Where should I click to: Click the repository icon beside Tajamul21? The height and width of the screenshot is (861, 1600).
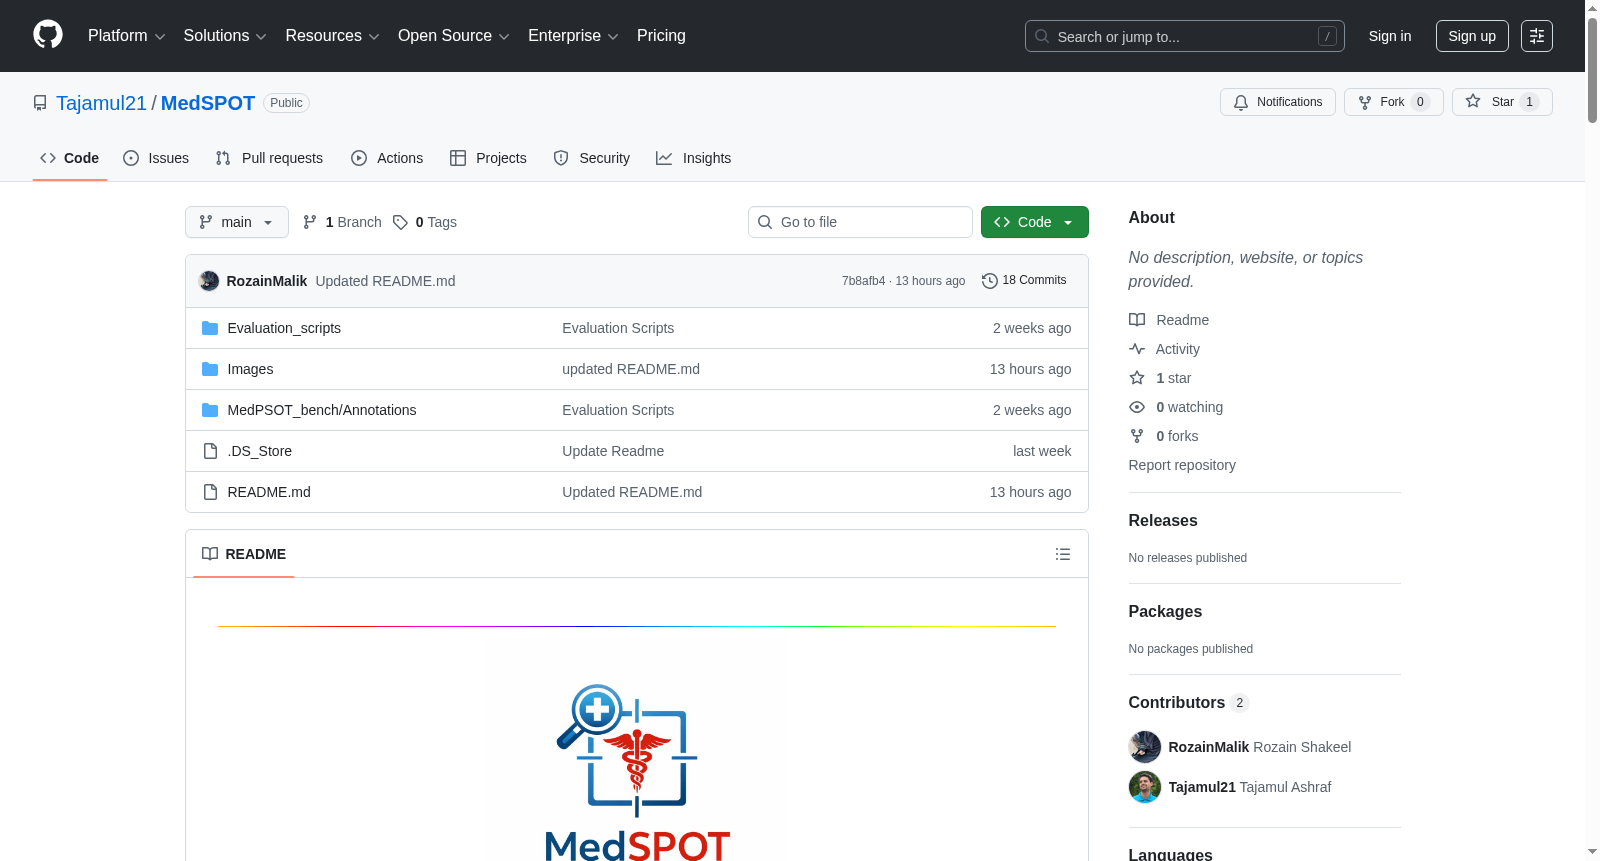tap(40, 103)
